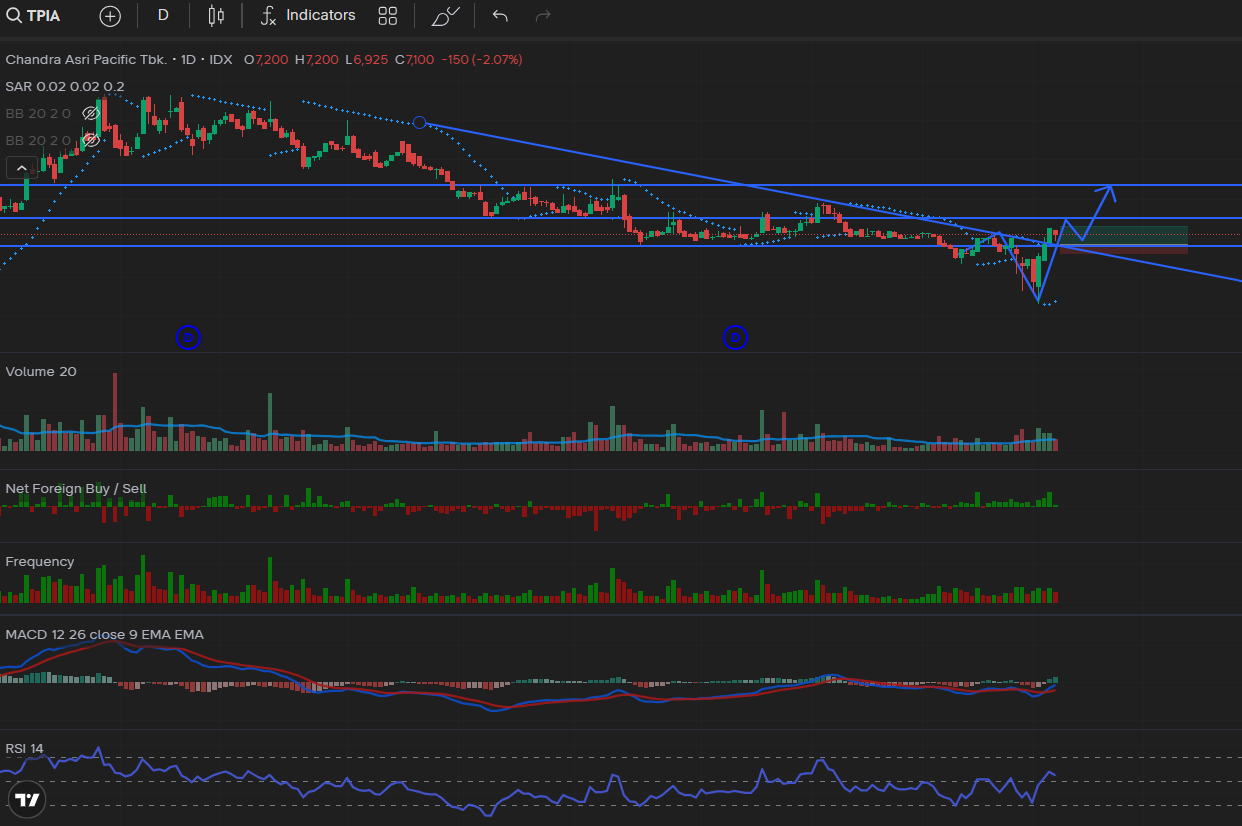Click the undo arrow

click(500, 16)
